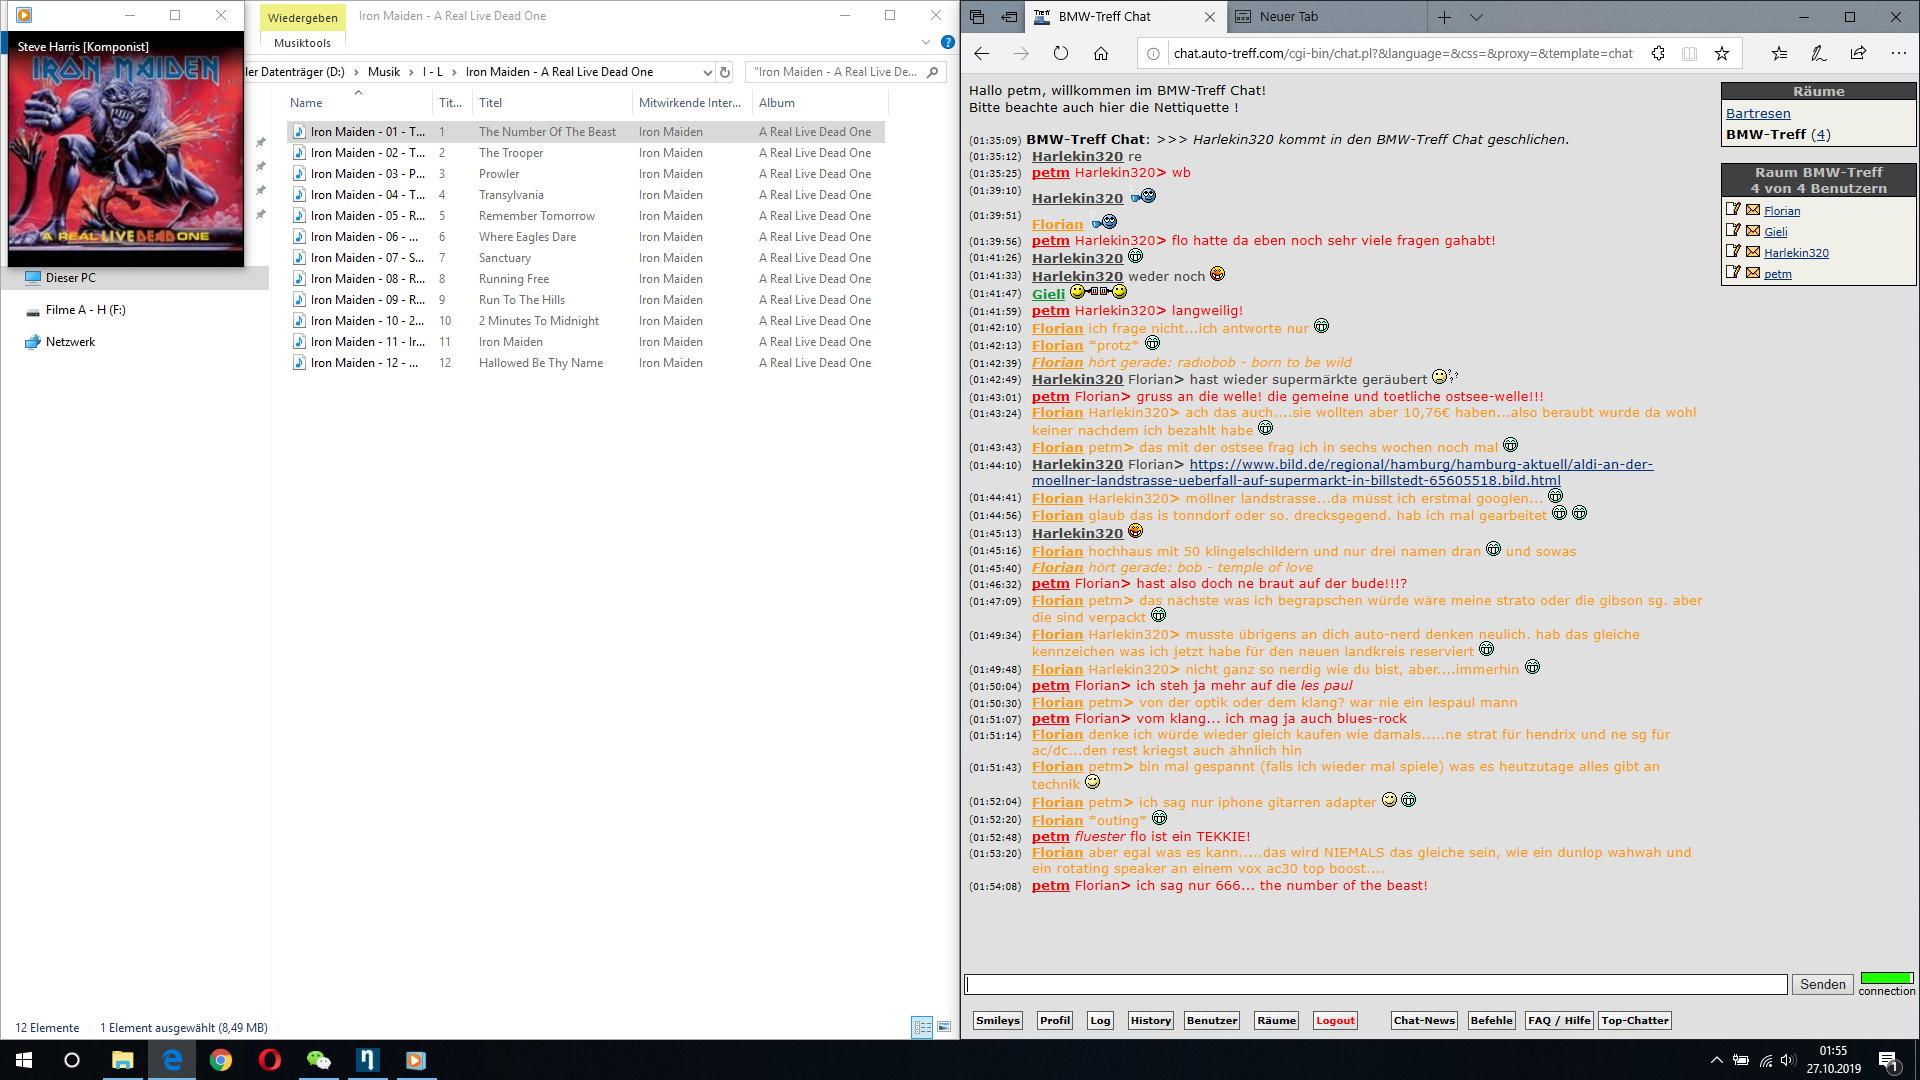
Task: Open the Edge favorites hub
Action: coord(1779,53)
